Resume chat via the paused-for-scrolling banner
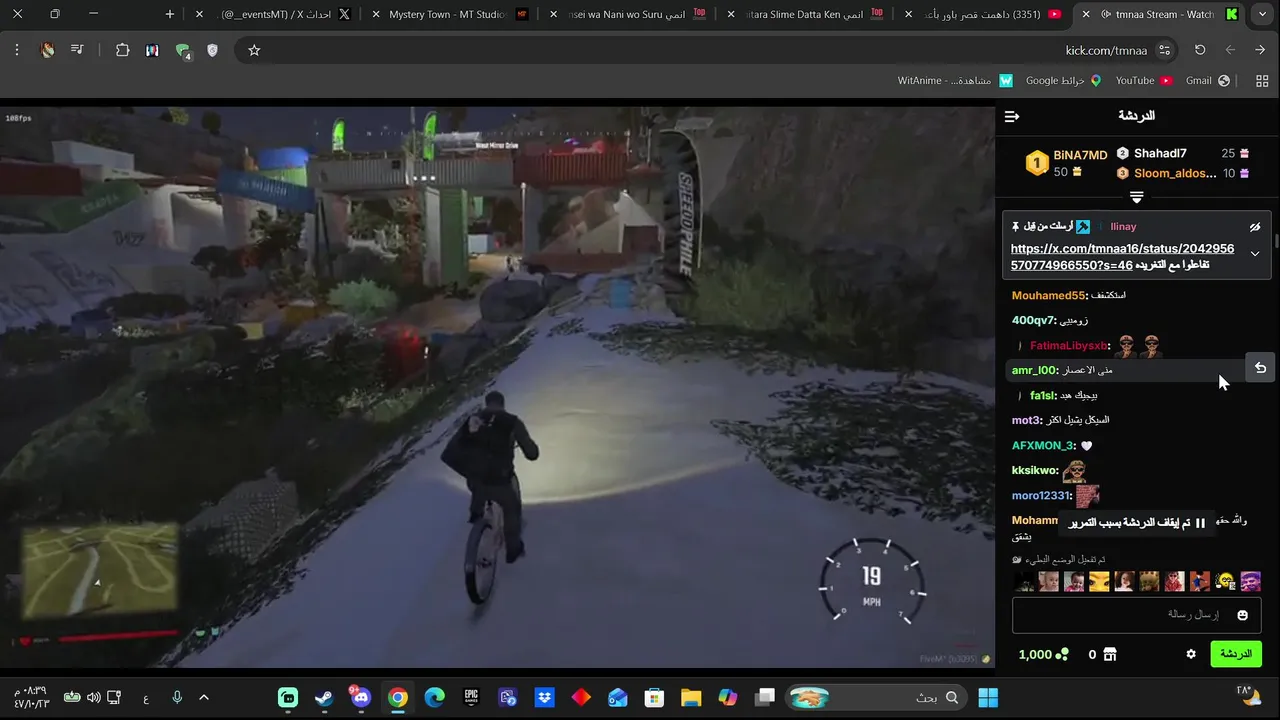 pyautogui.click(x=1137, y=523)
